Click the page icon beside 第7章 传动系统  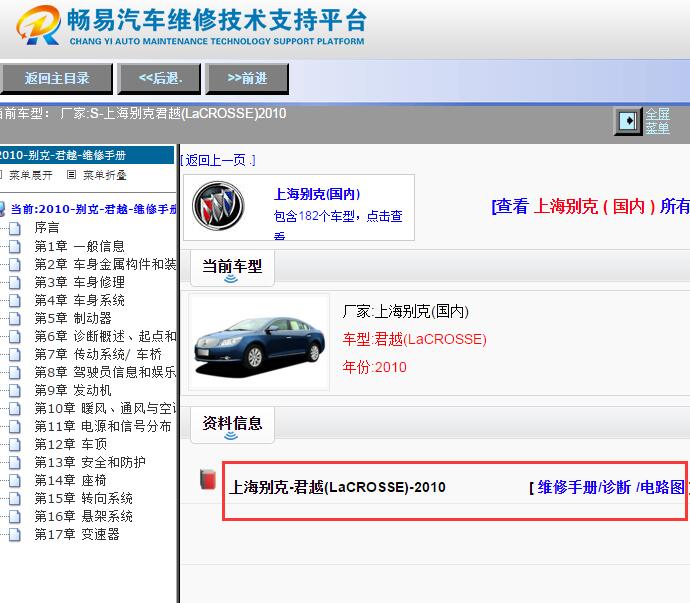tap(15, 355)
